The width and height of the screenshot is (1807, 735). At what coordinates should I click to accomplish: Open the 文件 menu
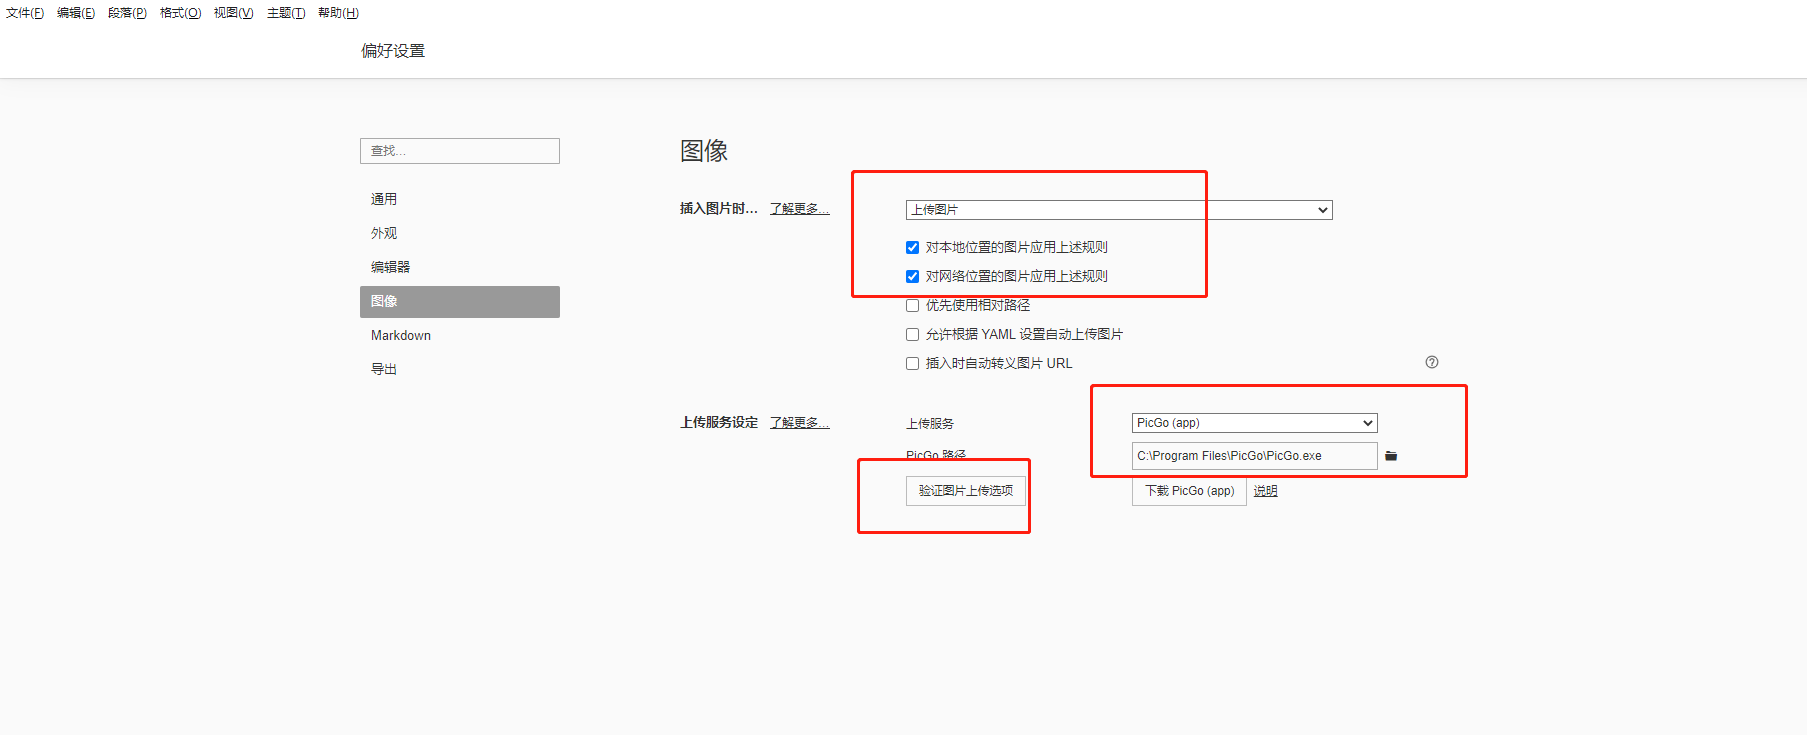coord(25,13)
